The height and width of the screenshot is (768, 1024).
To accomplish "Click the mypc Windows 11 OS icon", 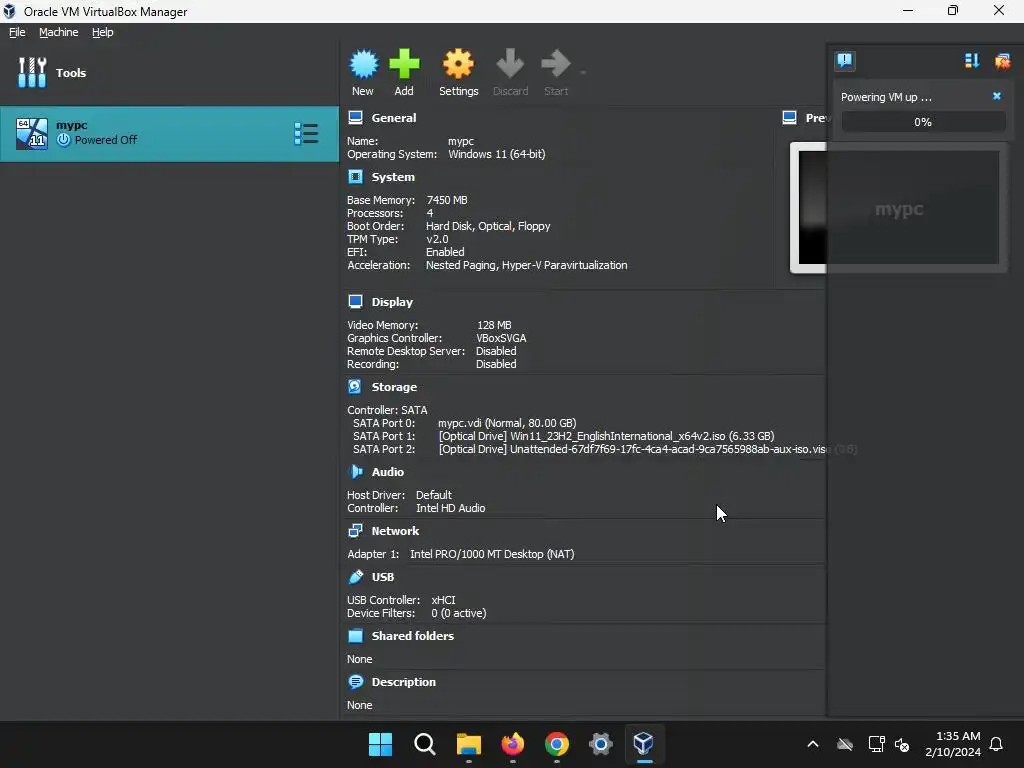I will pyautogui.click(x=31, y=133).
